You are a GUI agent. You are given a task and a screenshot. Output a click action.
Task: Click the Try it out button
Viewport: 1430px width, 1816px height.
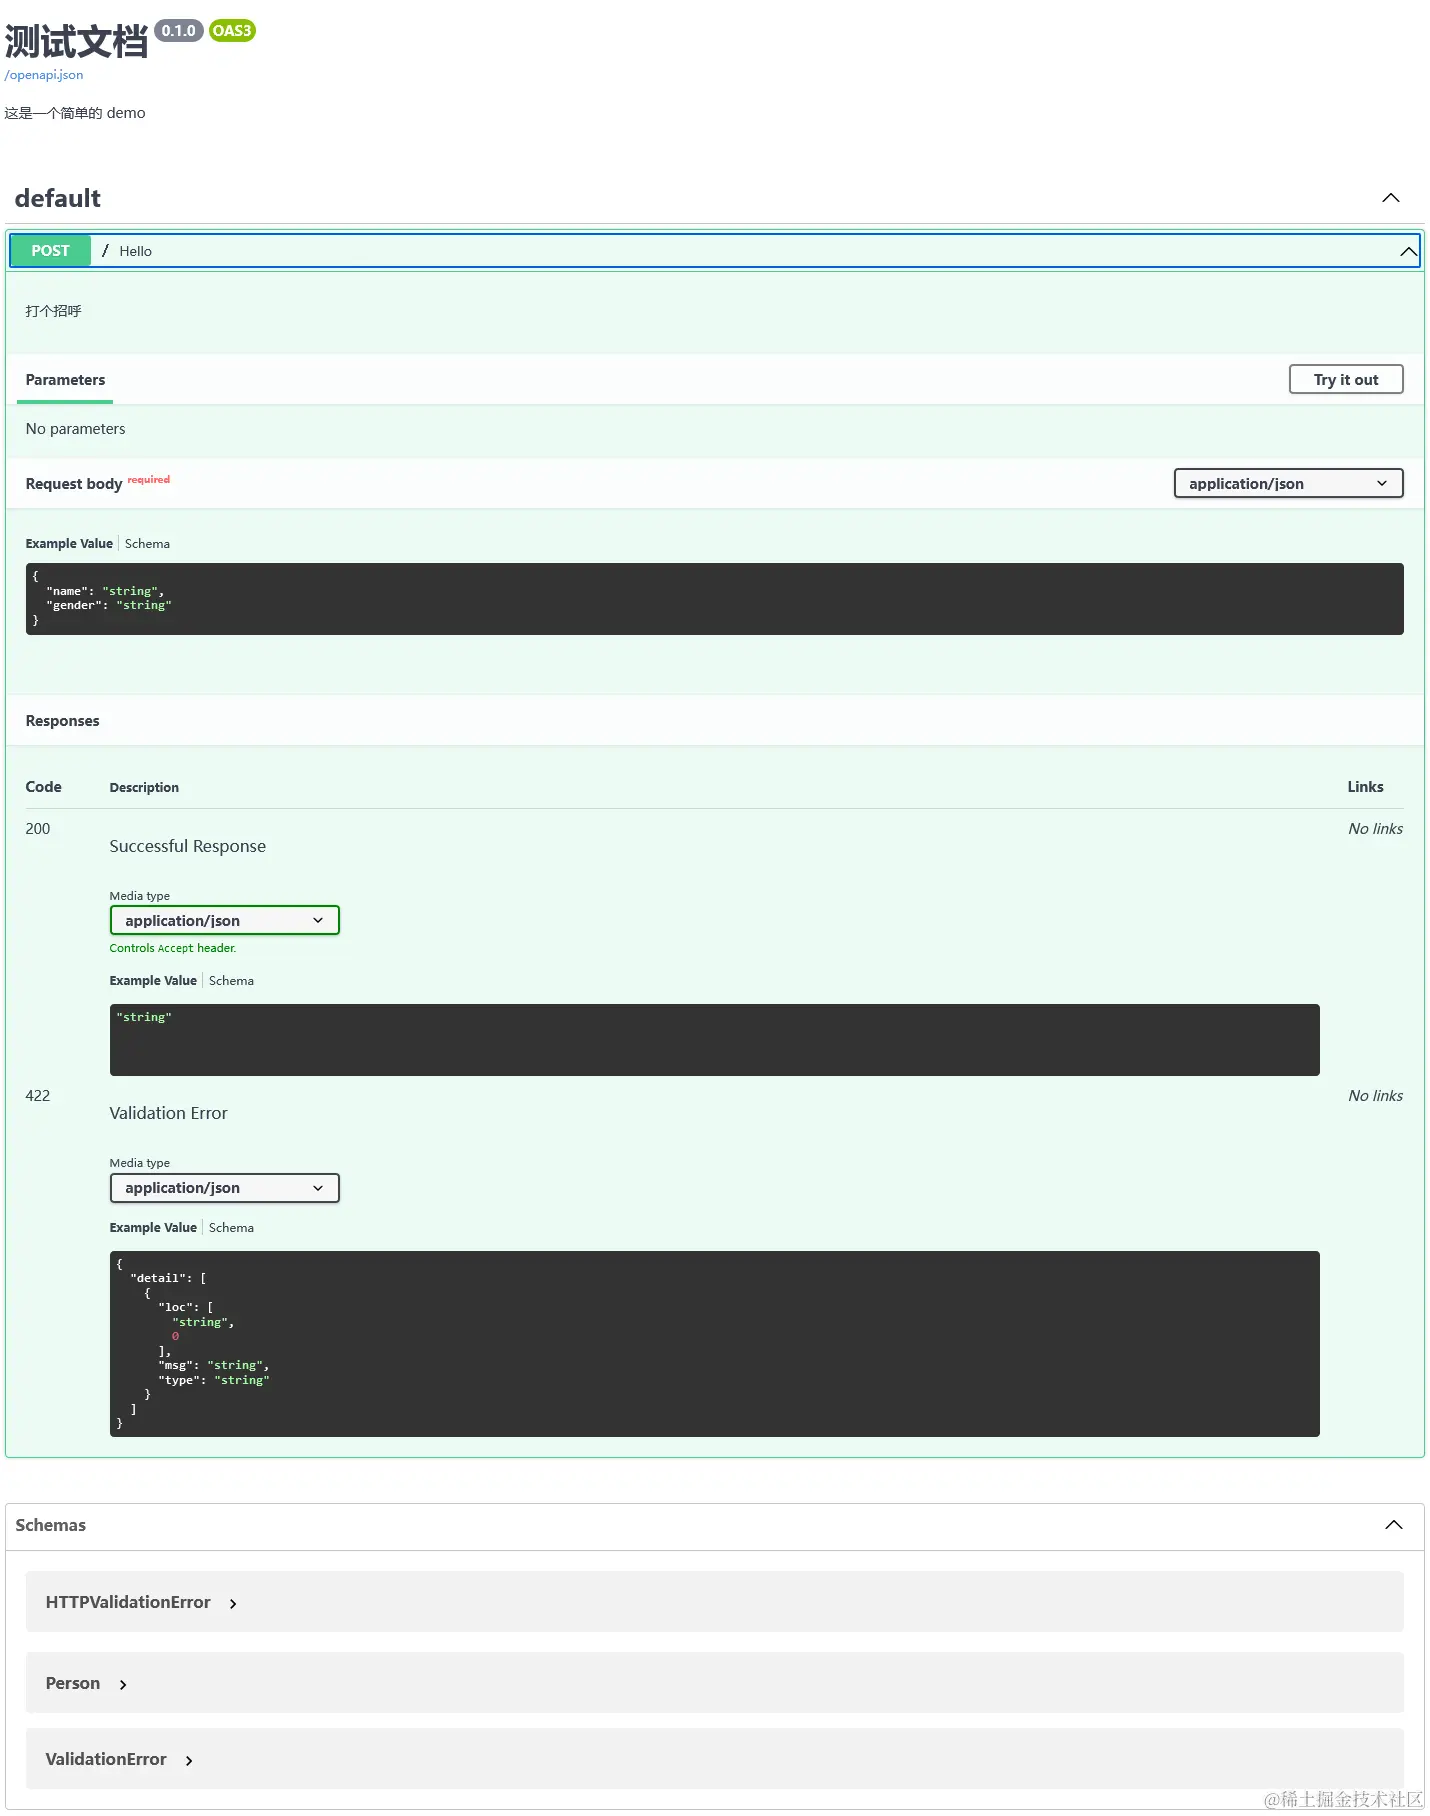[1345, 380]
